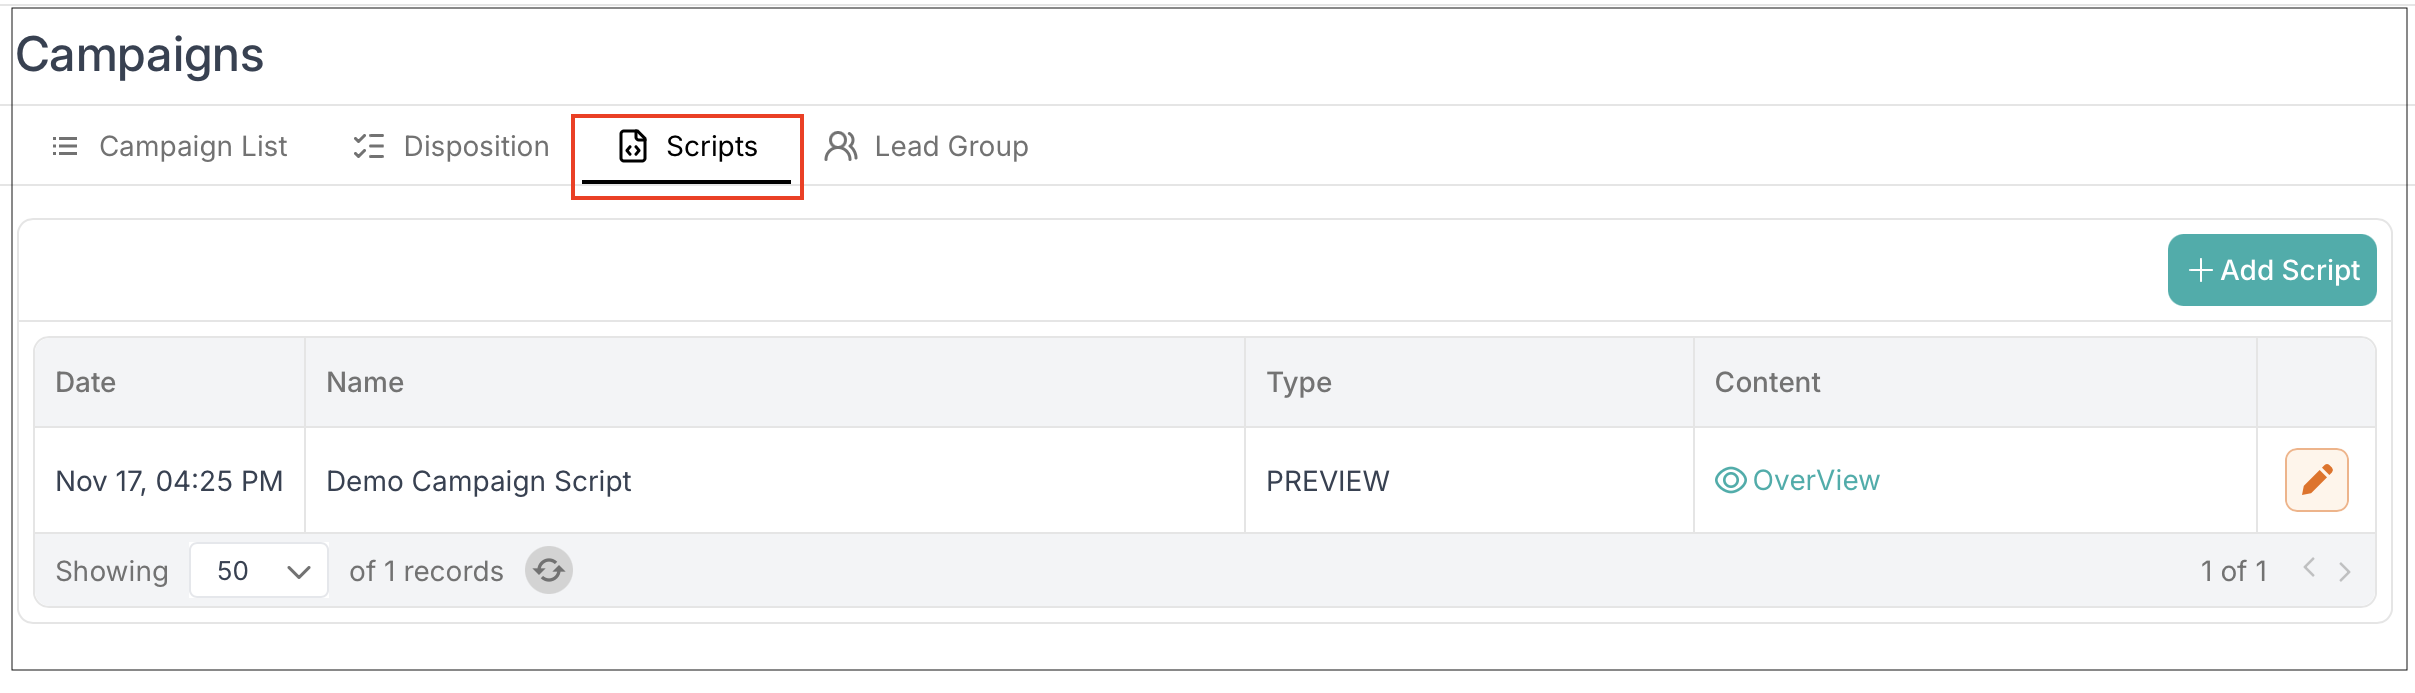Click the refresh records icon
The width and height of the screenshot is (2415, 693).
[549, 571]
